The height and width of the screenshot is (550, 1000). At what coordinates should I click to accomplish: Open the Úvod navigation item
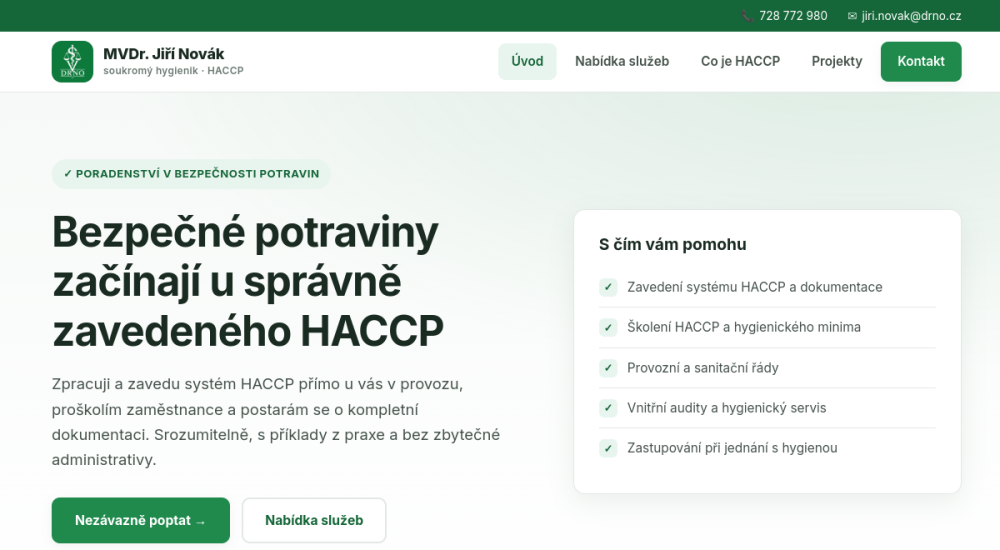click(x=527, y=61)
